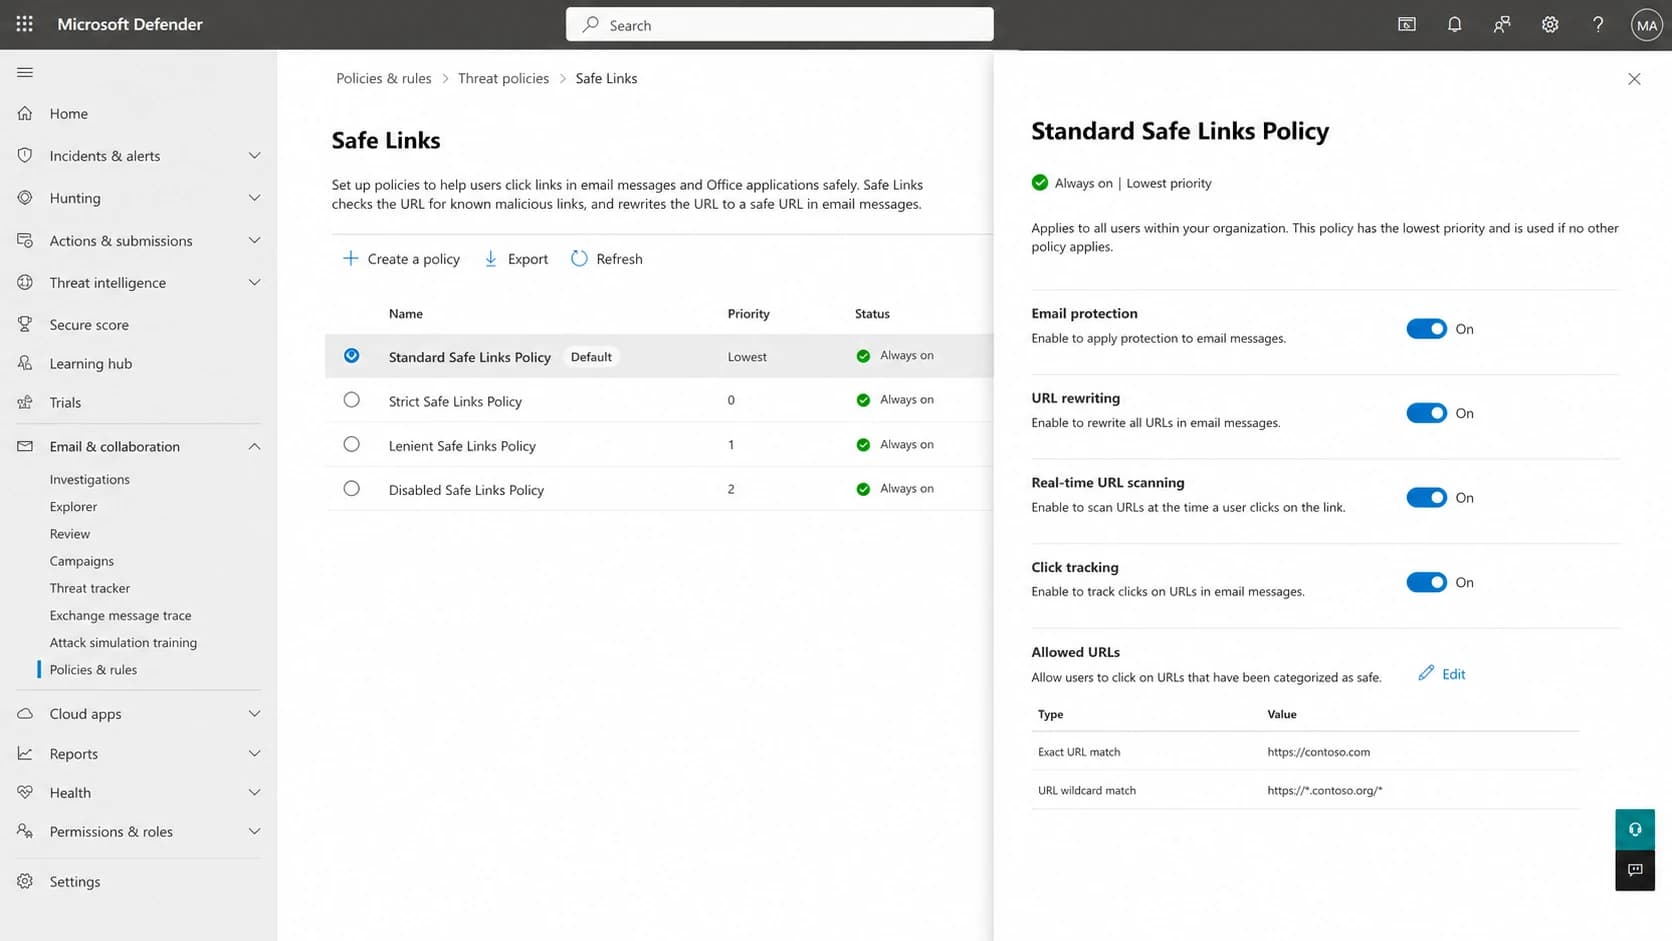Go to Policies & rules breadcrumb
Image resolution: width=1672 pixels, height=941 pixels.
pos(384,78)
